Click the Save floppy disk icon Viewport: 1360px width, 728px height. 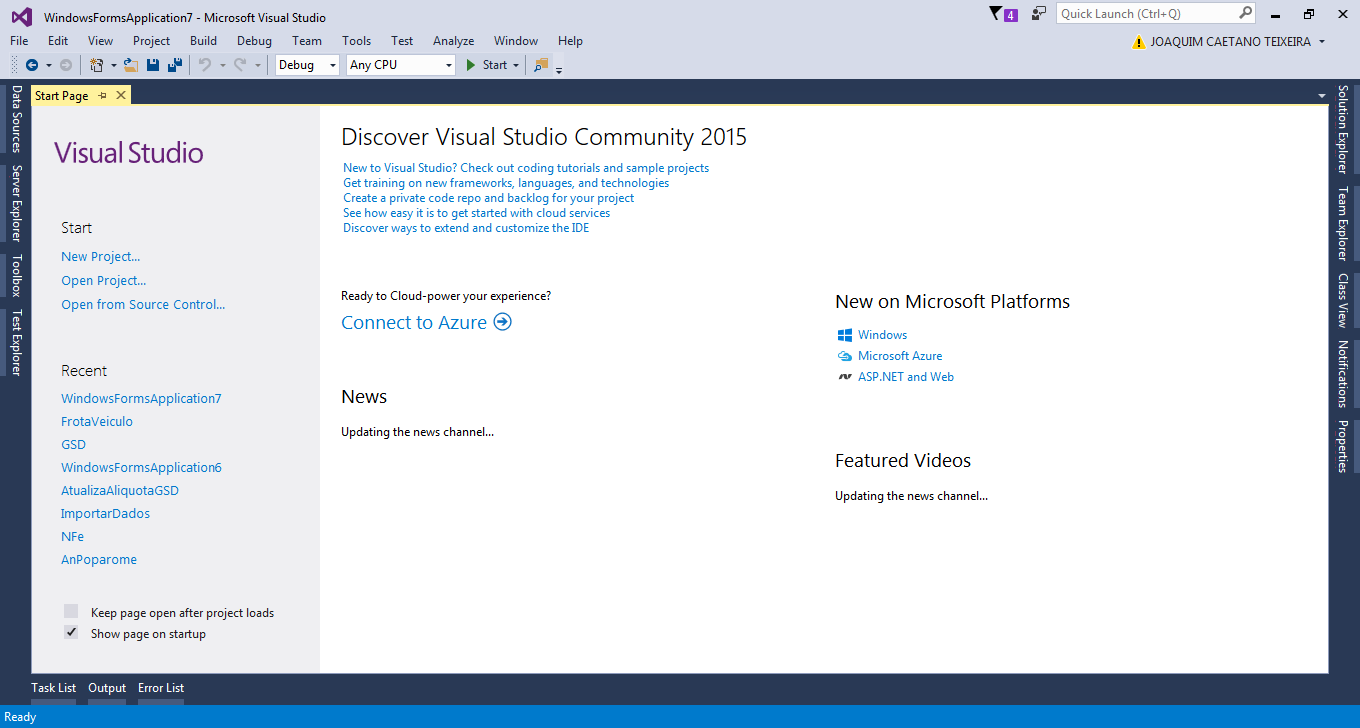(153, 65)
